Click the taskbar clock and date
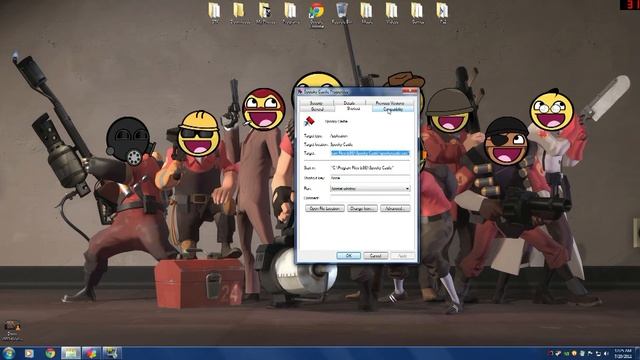640x360 pixels. click(623, 353)
